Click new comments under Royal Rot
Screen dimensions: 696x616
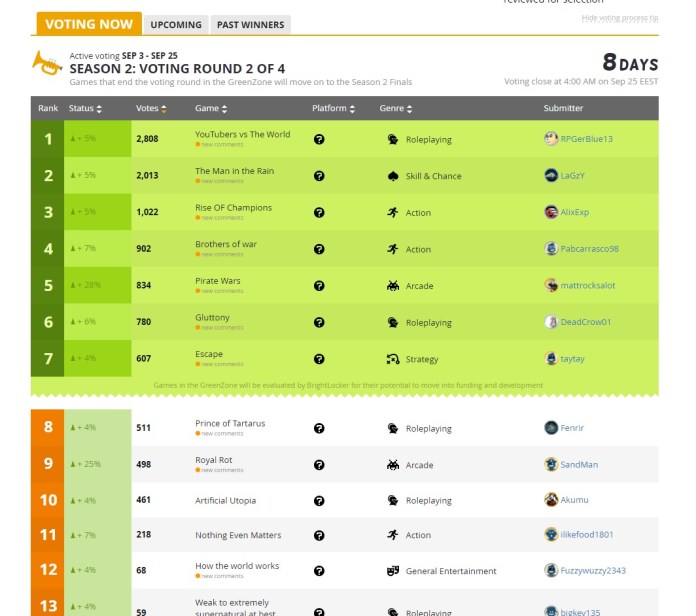coord(219,470)
